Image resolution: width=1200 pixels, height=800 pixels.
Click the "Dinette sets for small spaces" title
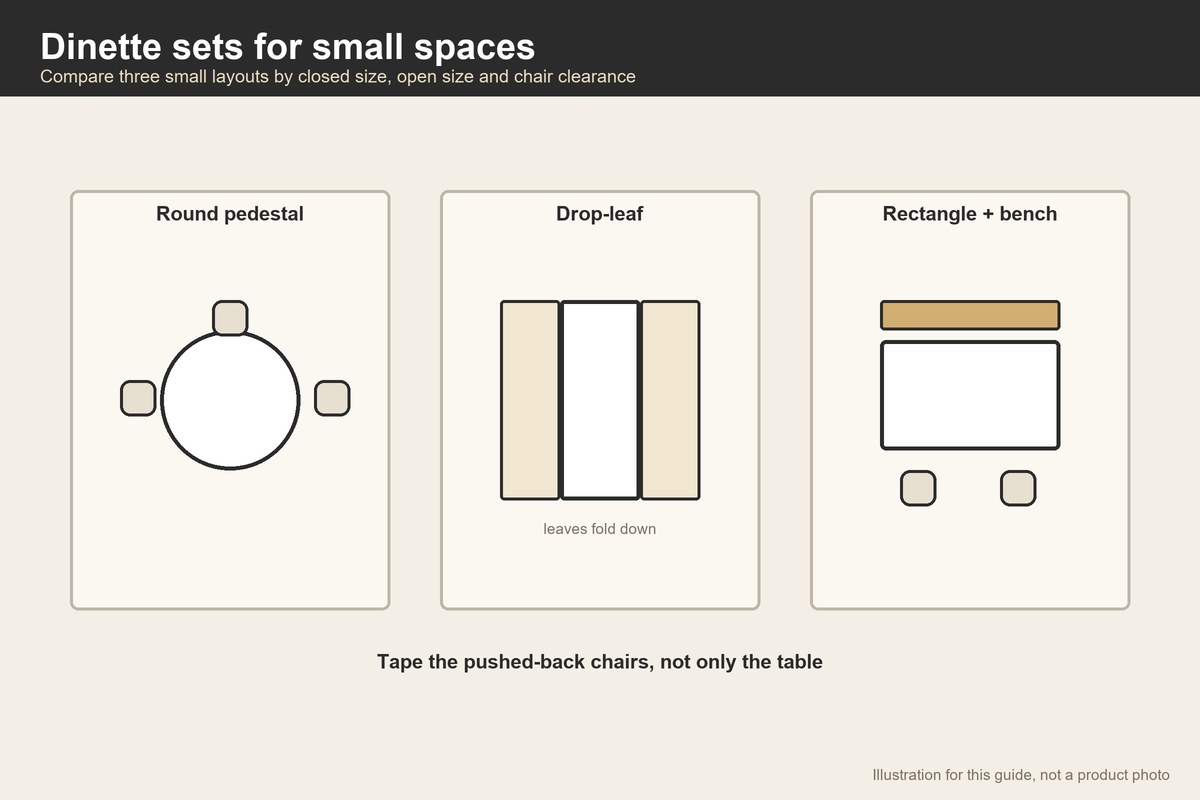[x=288, y=47]
